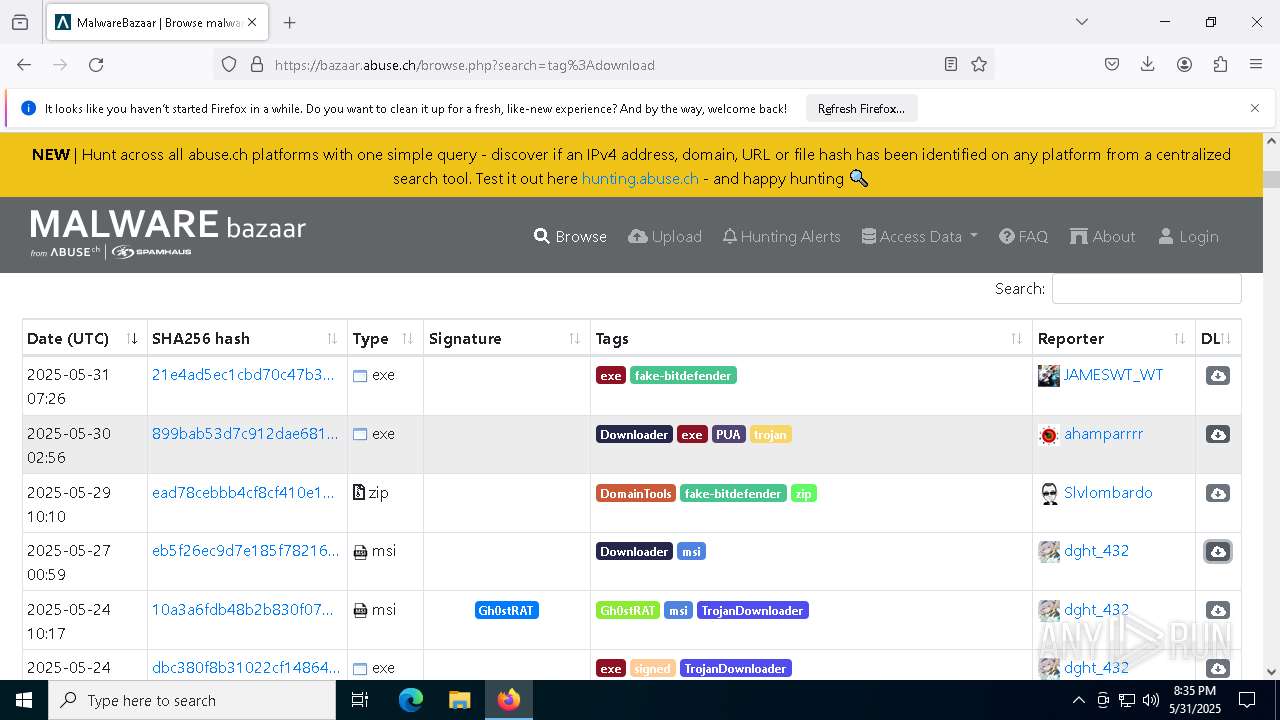Open sample hash ead78cebbb4cf8cf410e1

(243, 493)
